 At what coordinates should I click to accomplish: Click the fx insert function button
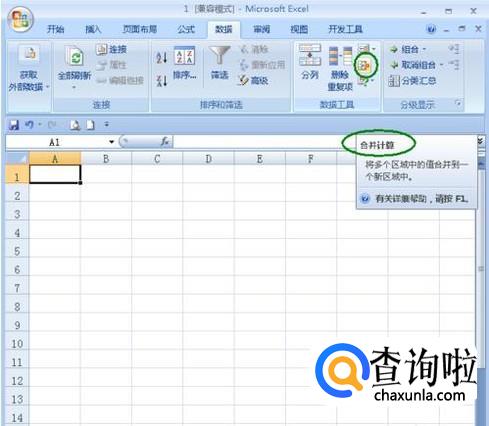pyautogui.click(x=165, y=142)
